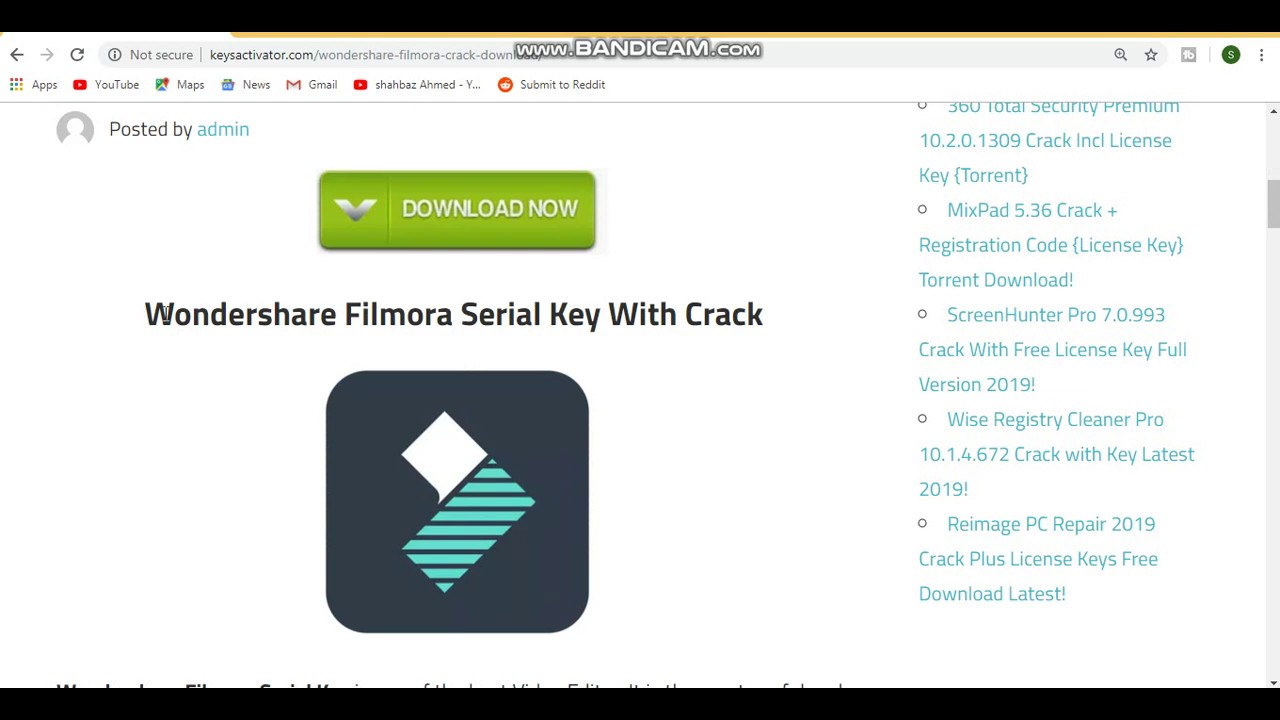Open the Submit to Reddit bookmark
1280x720 pixels.
pyautogui.click(x=551, y=85)
